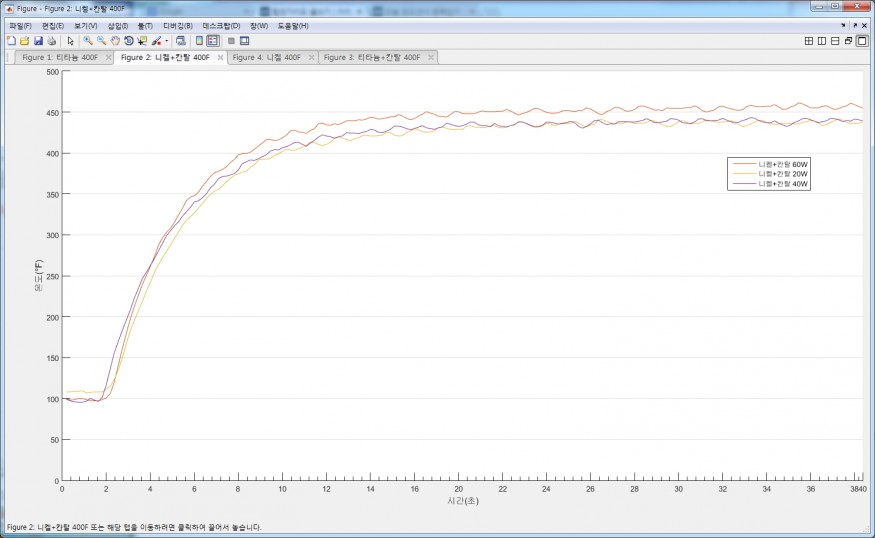Select the Rotate 3D tool

coord(128,41)
